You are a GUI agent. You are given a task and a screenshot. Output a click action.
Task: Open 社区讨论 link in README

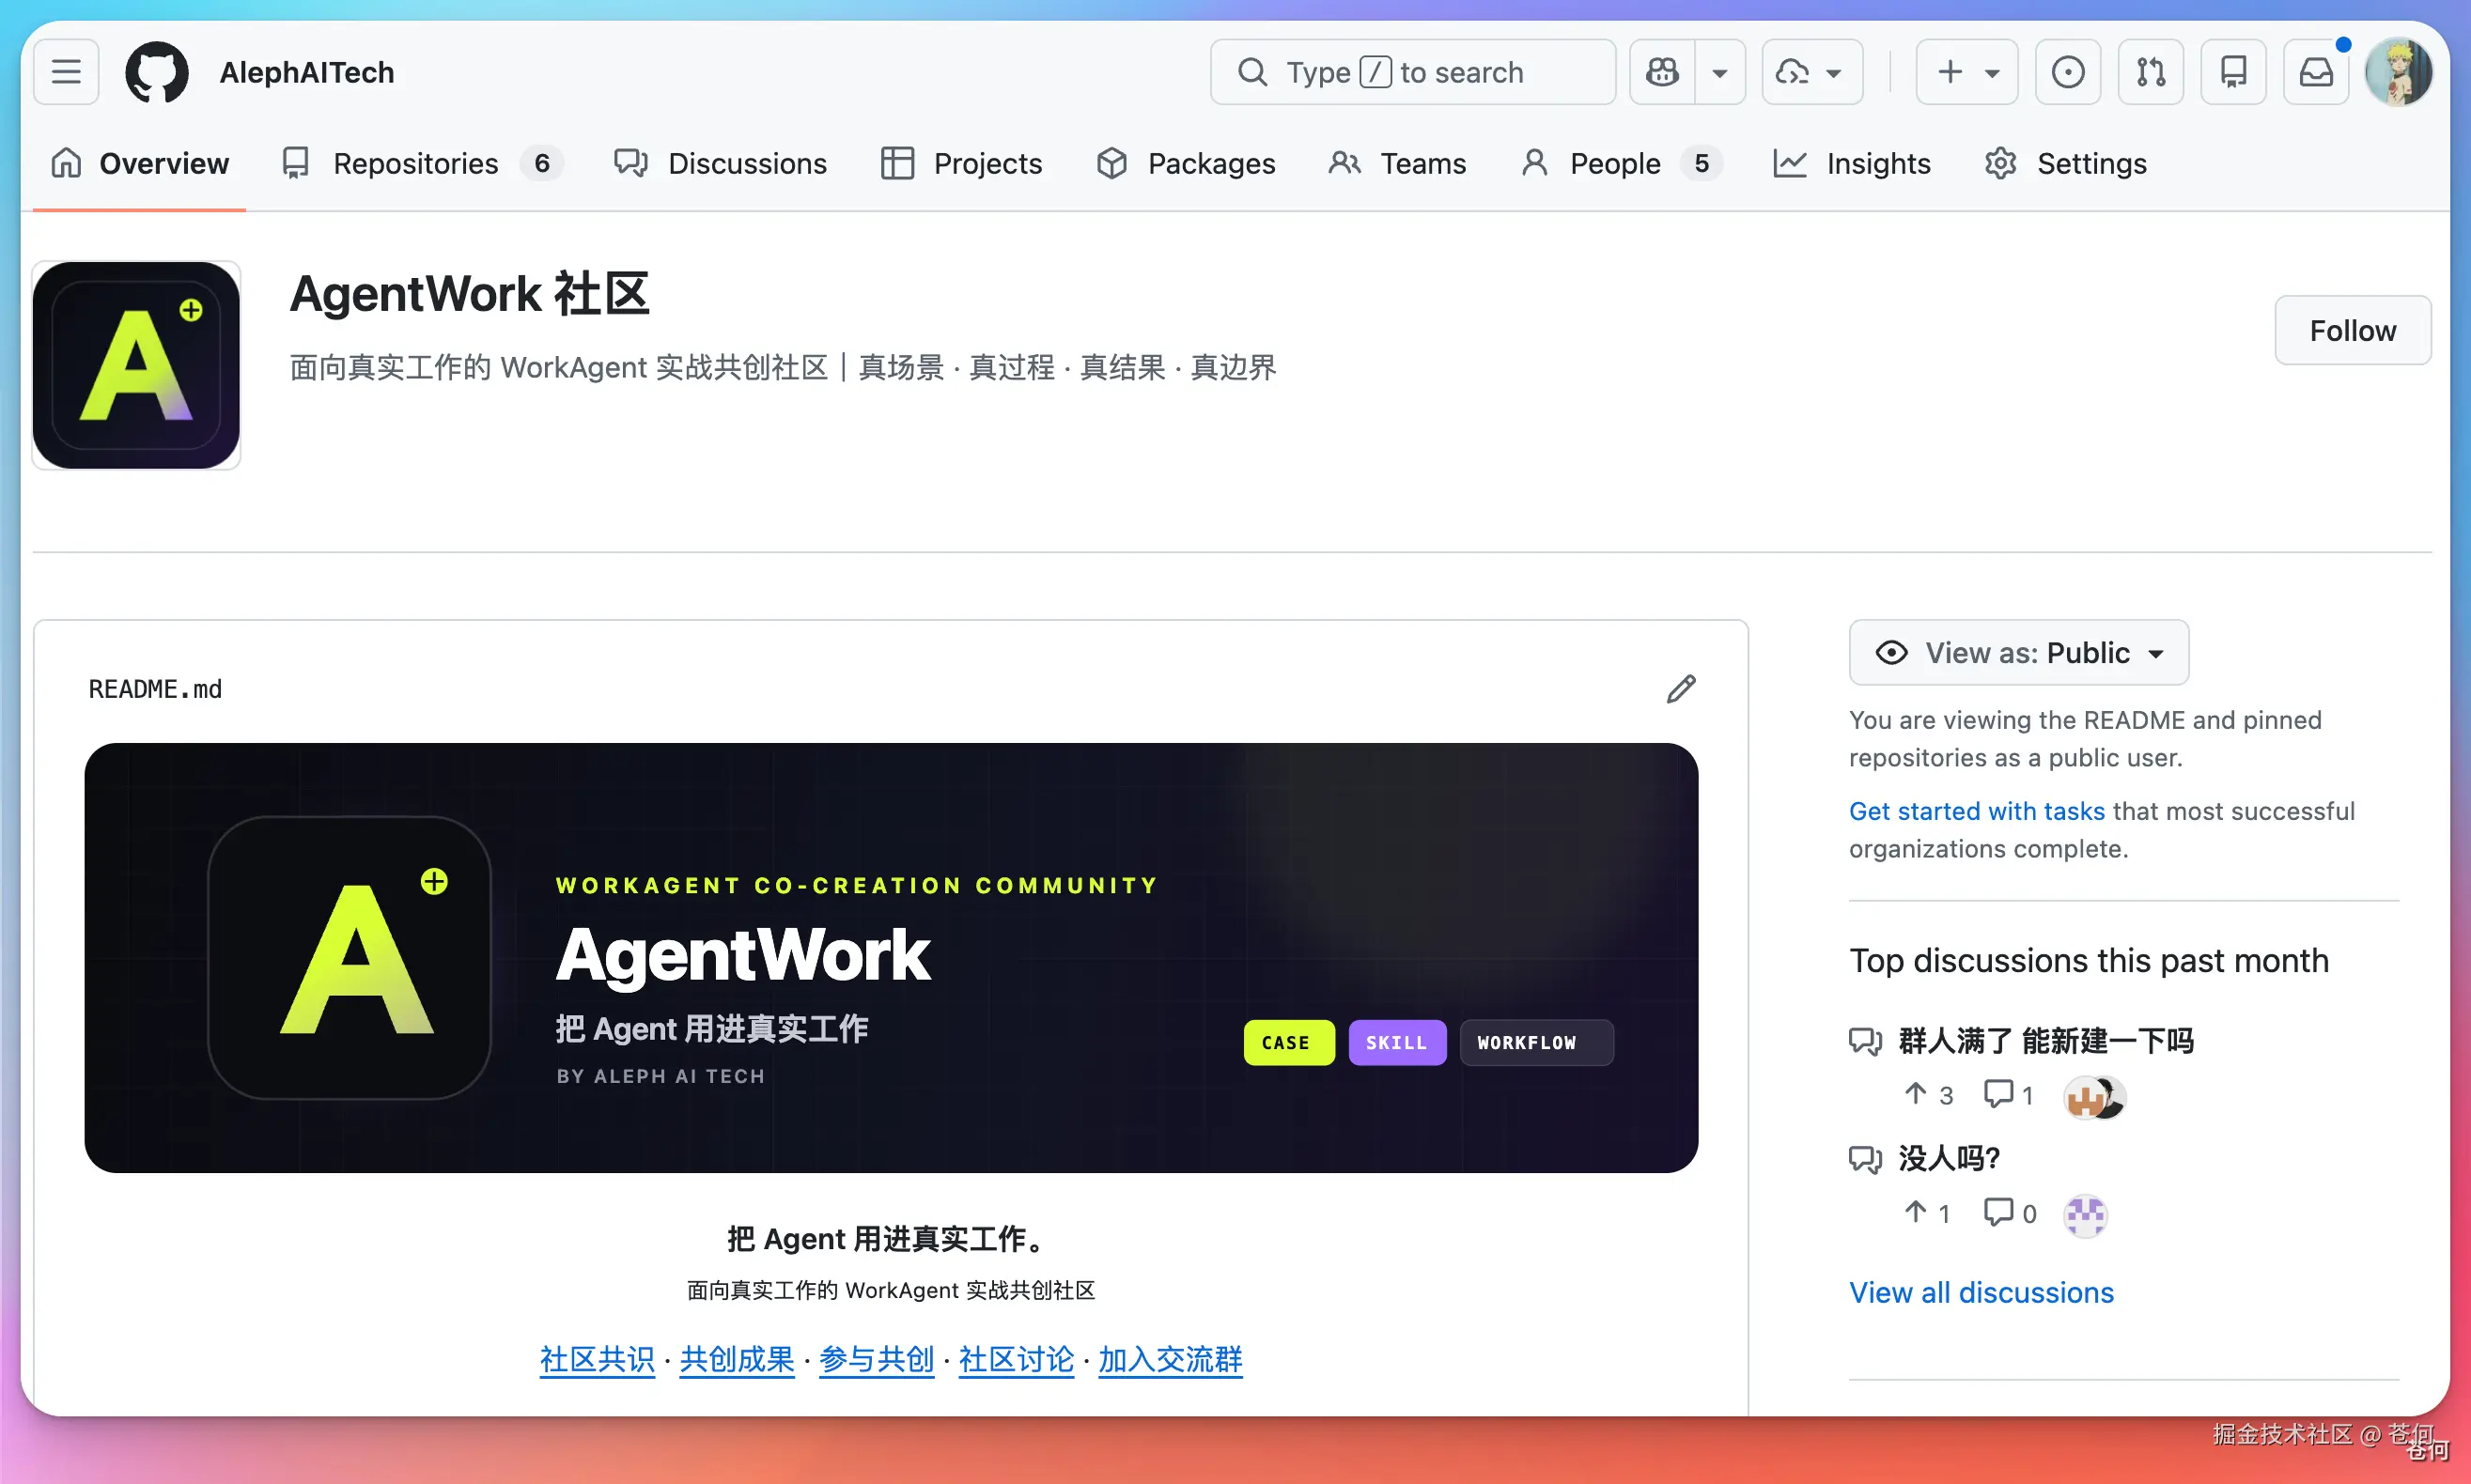tap(1016, 1360)
